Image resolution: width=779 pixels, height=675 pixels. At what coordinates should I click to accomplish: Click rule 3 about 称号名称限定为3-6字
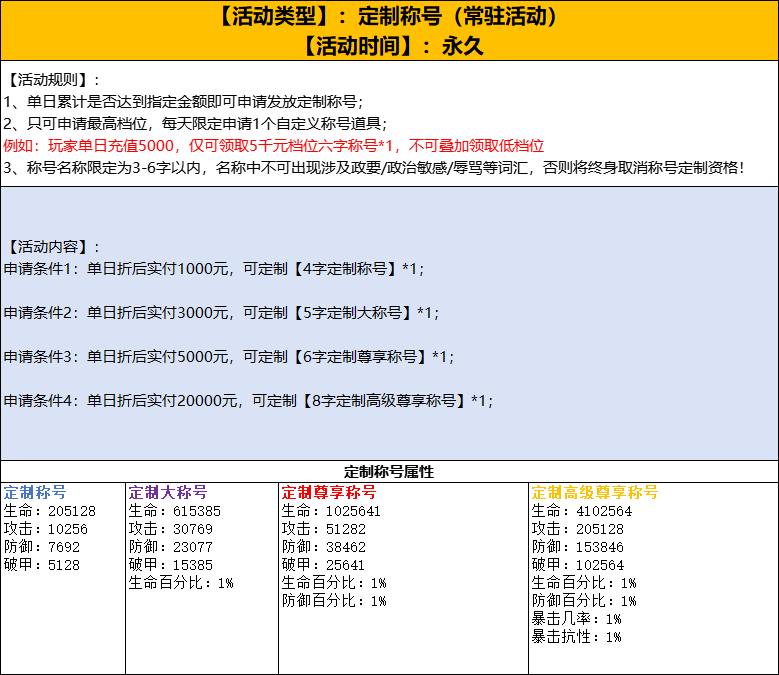[x=374, y=167]
